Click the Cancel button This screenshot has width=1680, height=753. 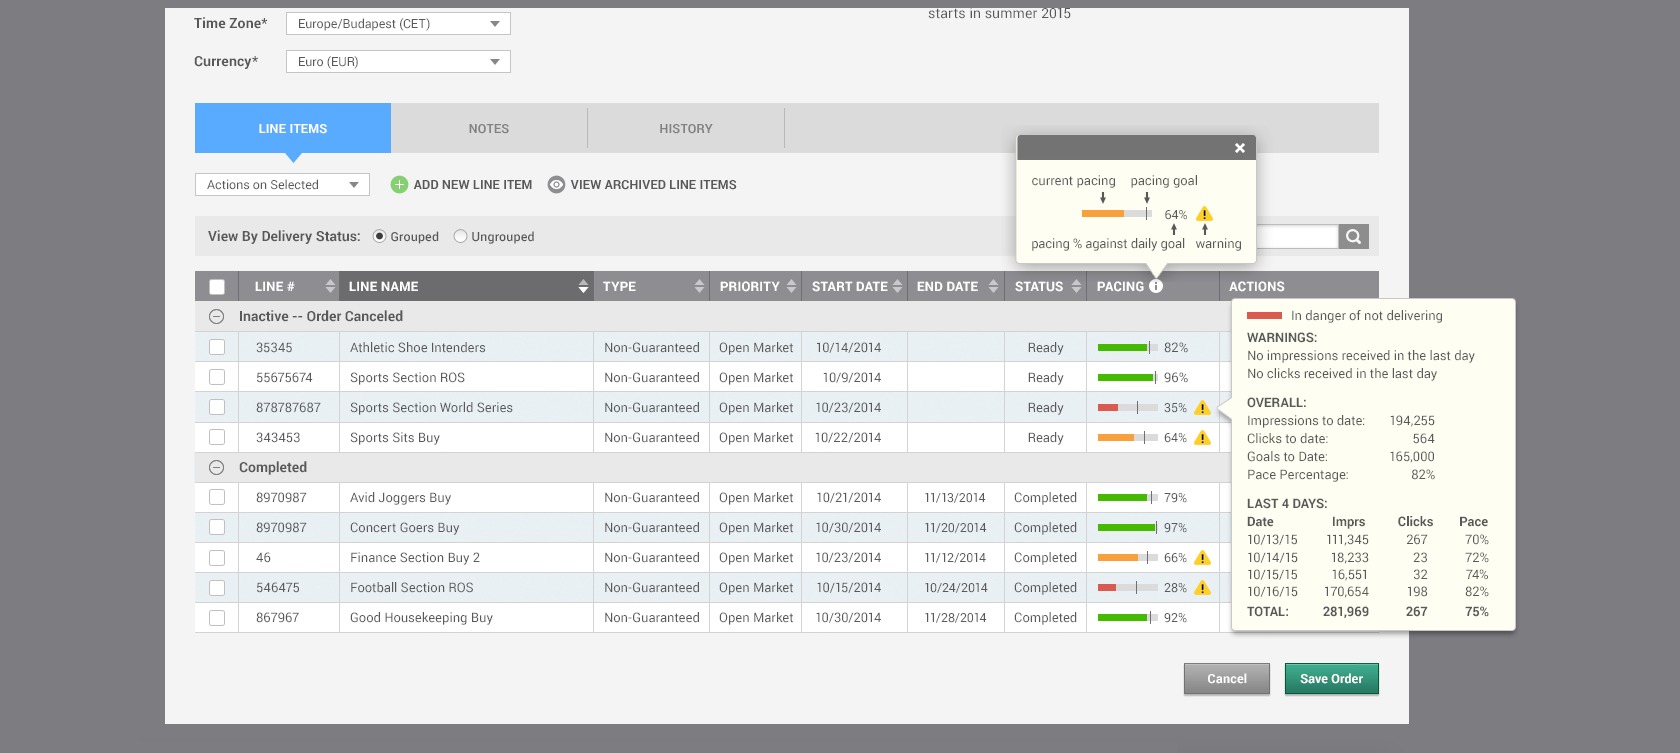click(x=1226, y=679)
